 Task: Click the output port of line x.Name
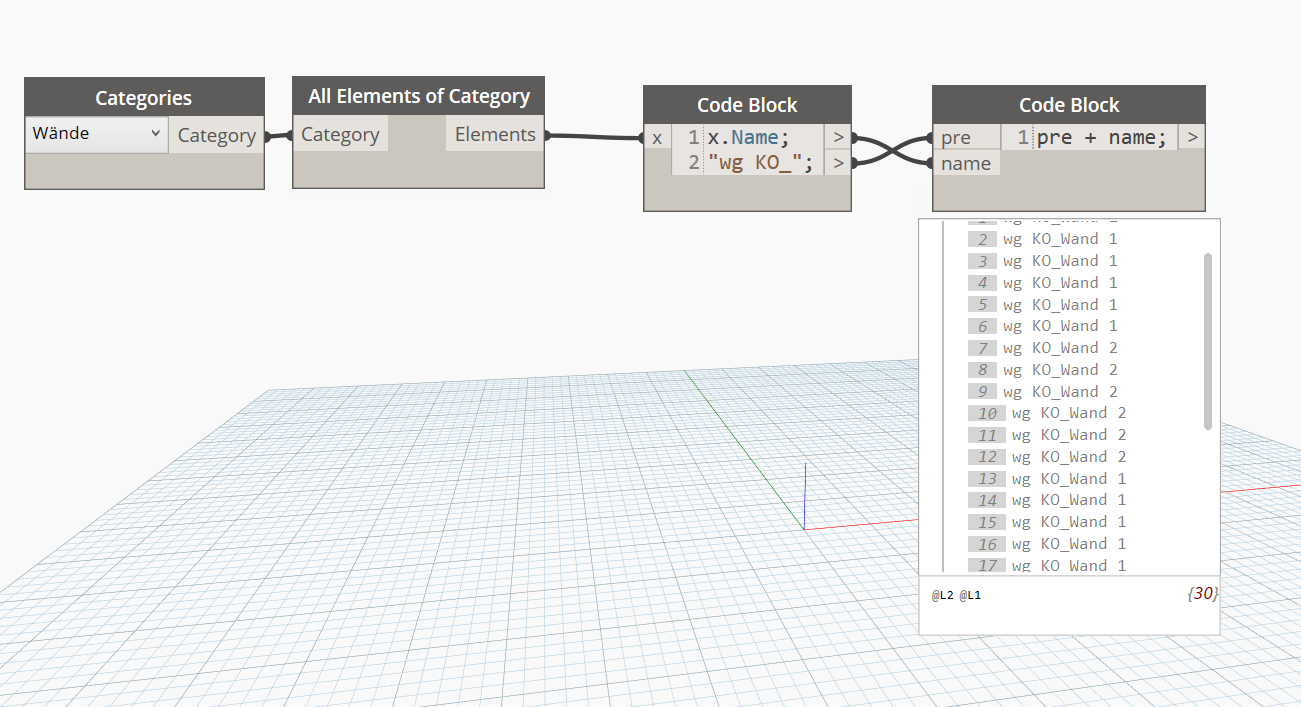click(838, 137)
